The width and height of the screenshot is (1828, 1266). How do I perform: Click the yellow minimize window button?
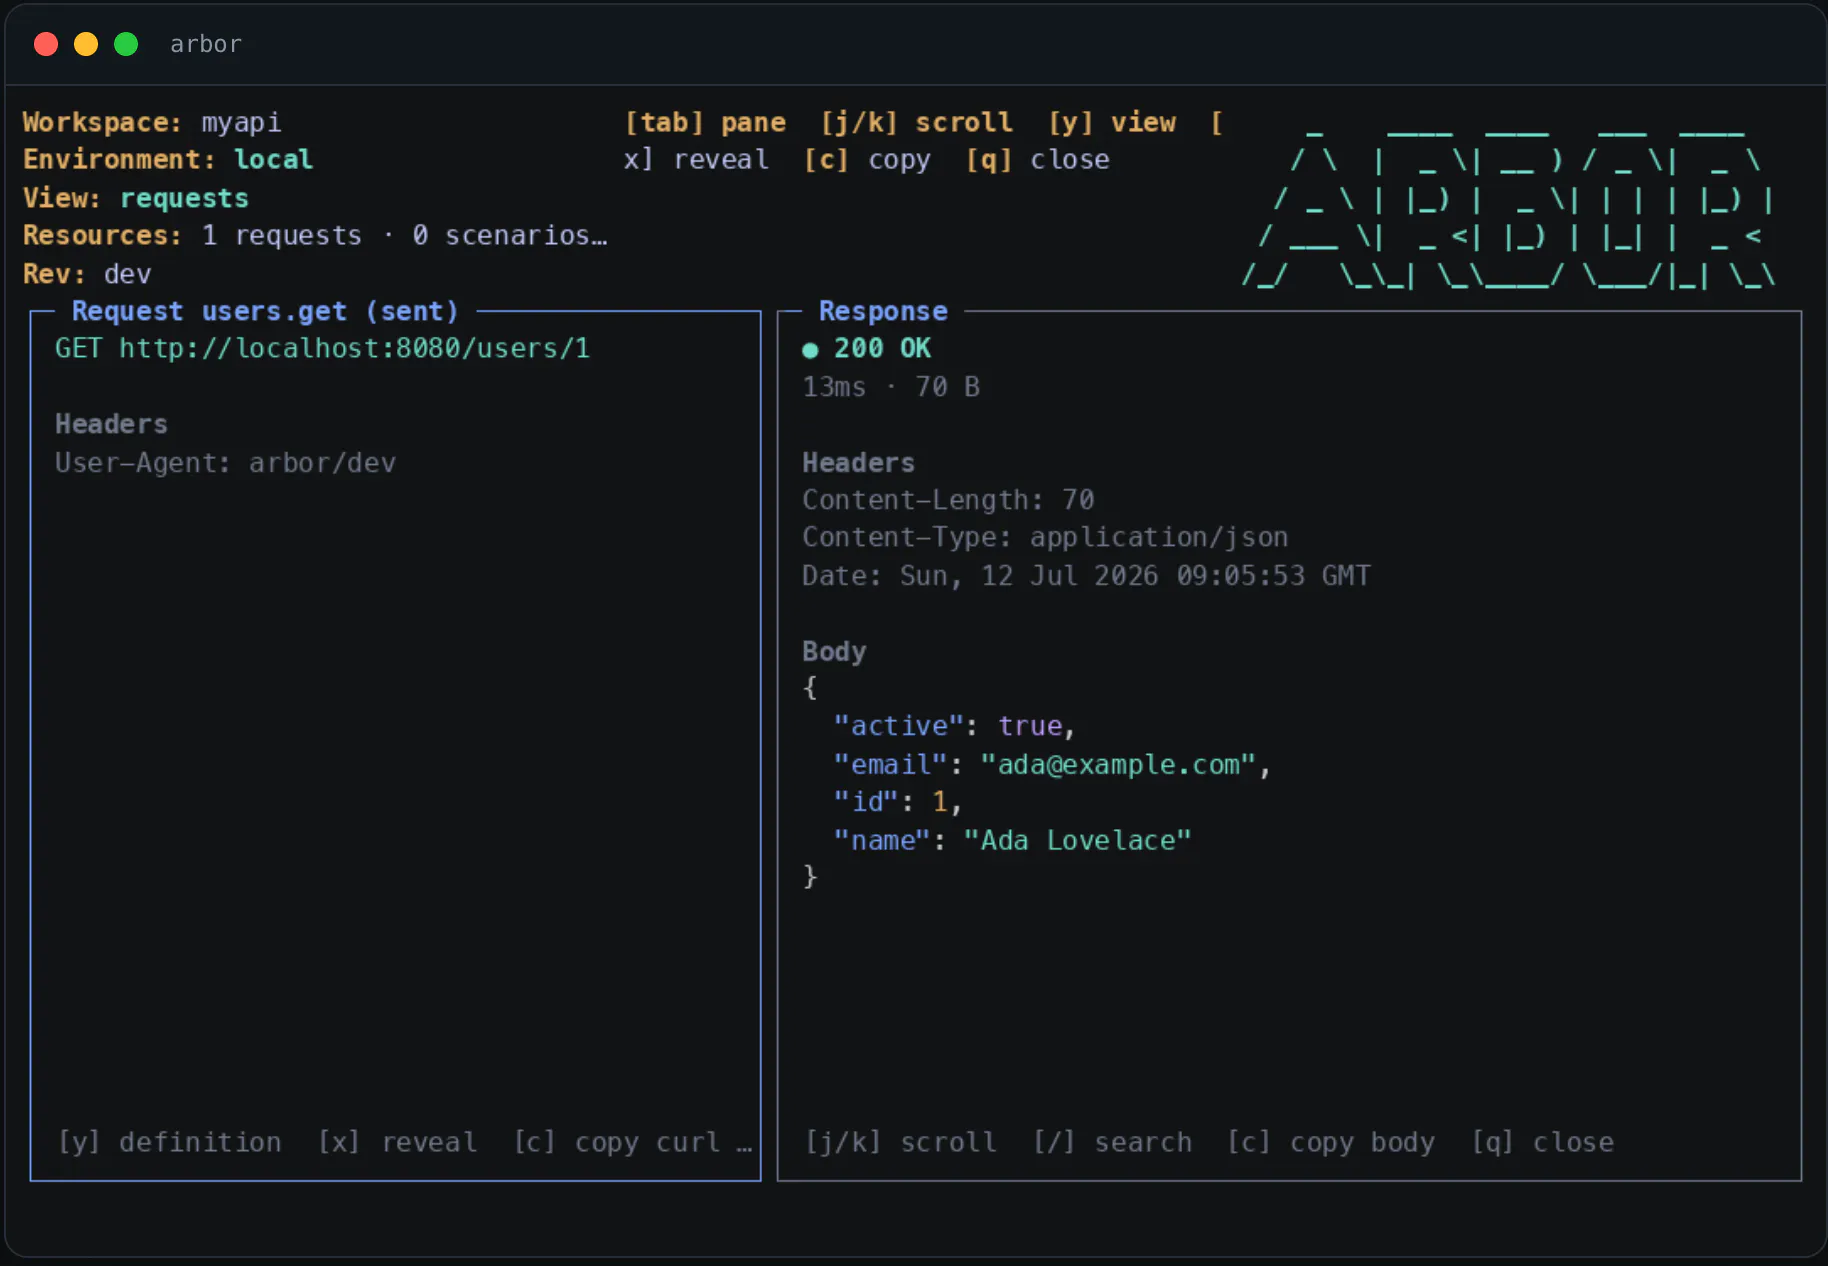(86, 44)
